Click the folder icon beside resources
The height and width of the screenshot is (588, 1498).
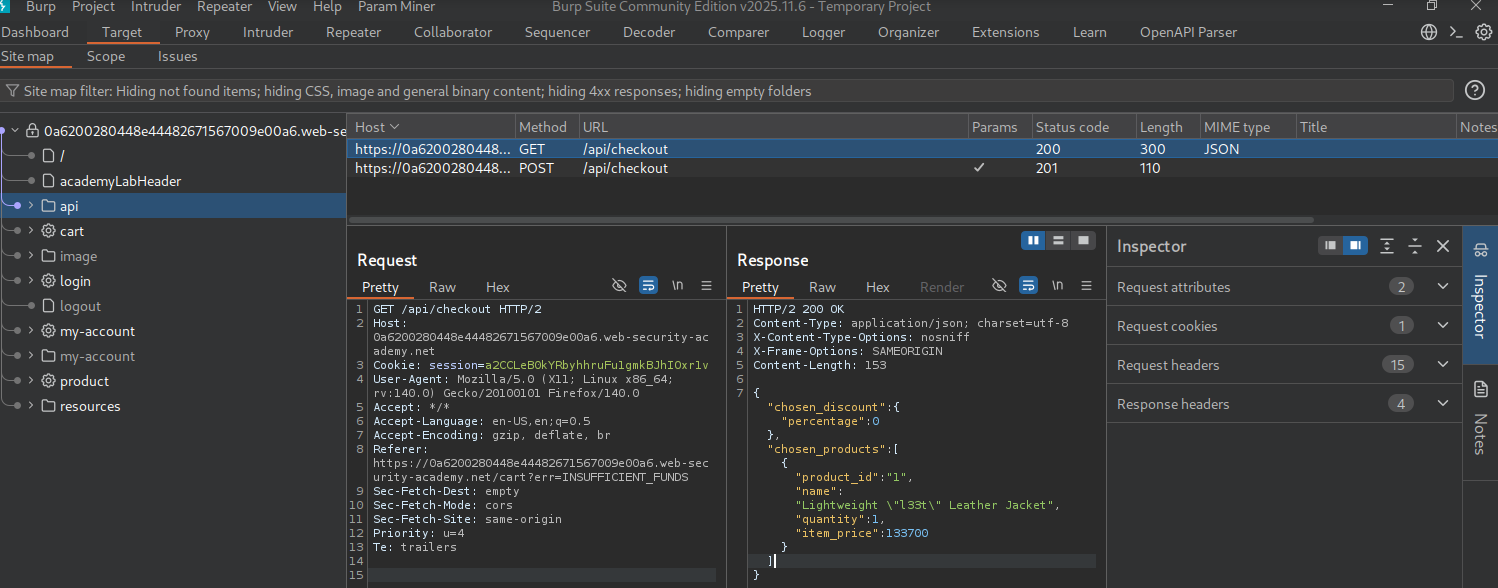point(48,406)
